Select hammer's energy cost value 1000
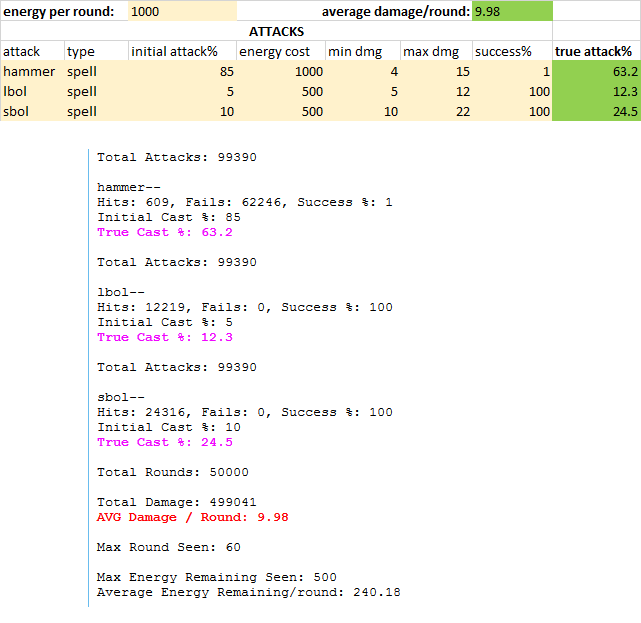 pos(281,71)
